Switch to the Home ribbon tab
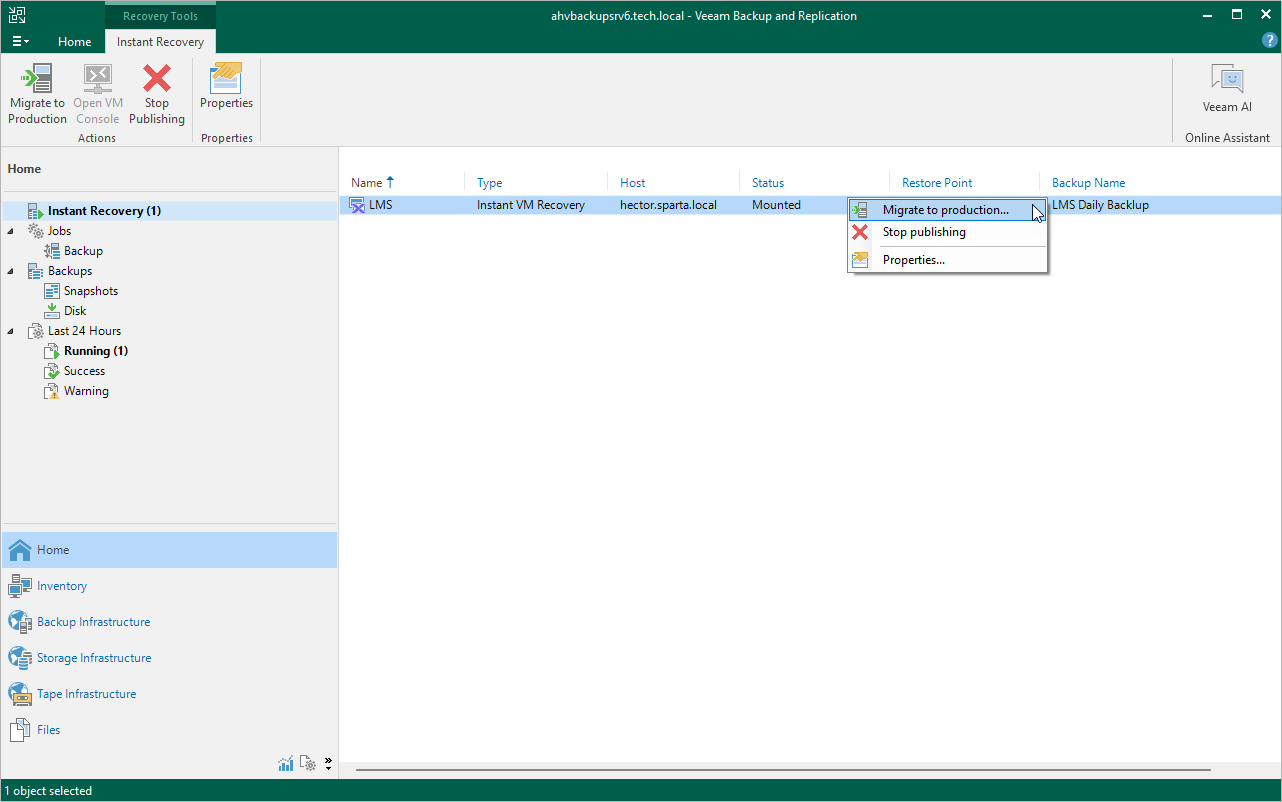Screen dimensions: 1282x802 75,42
